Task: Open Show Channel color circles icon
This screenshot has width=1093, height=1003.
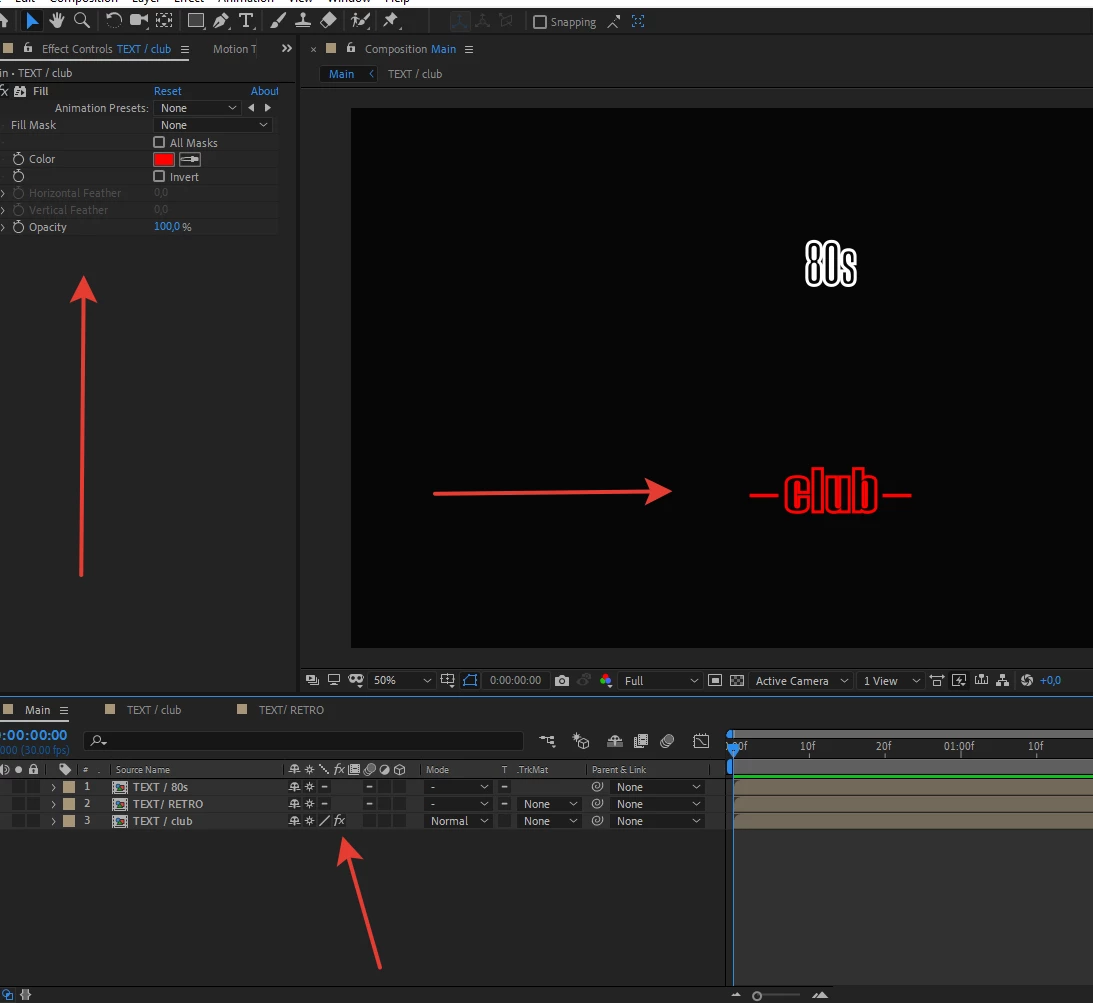Action: pyautogui.click(x=606, y=681)
